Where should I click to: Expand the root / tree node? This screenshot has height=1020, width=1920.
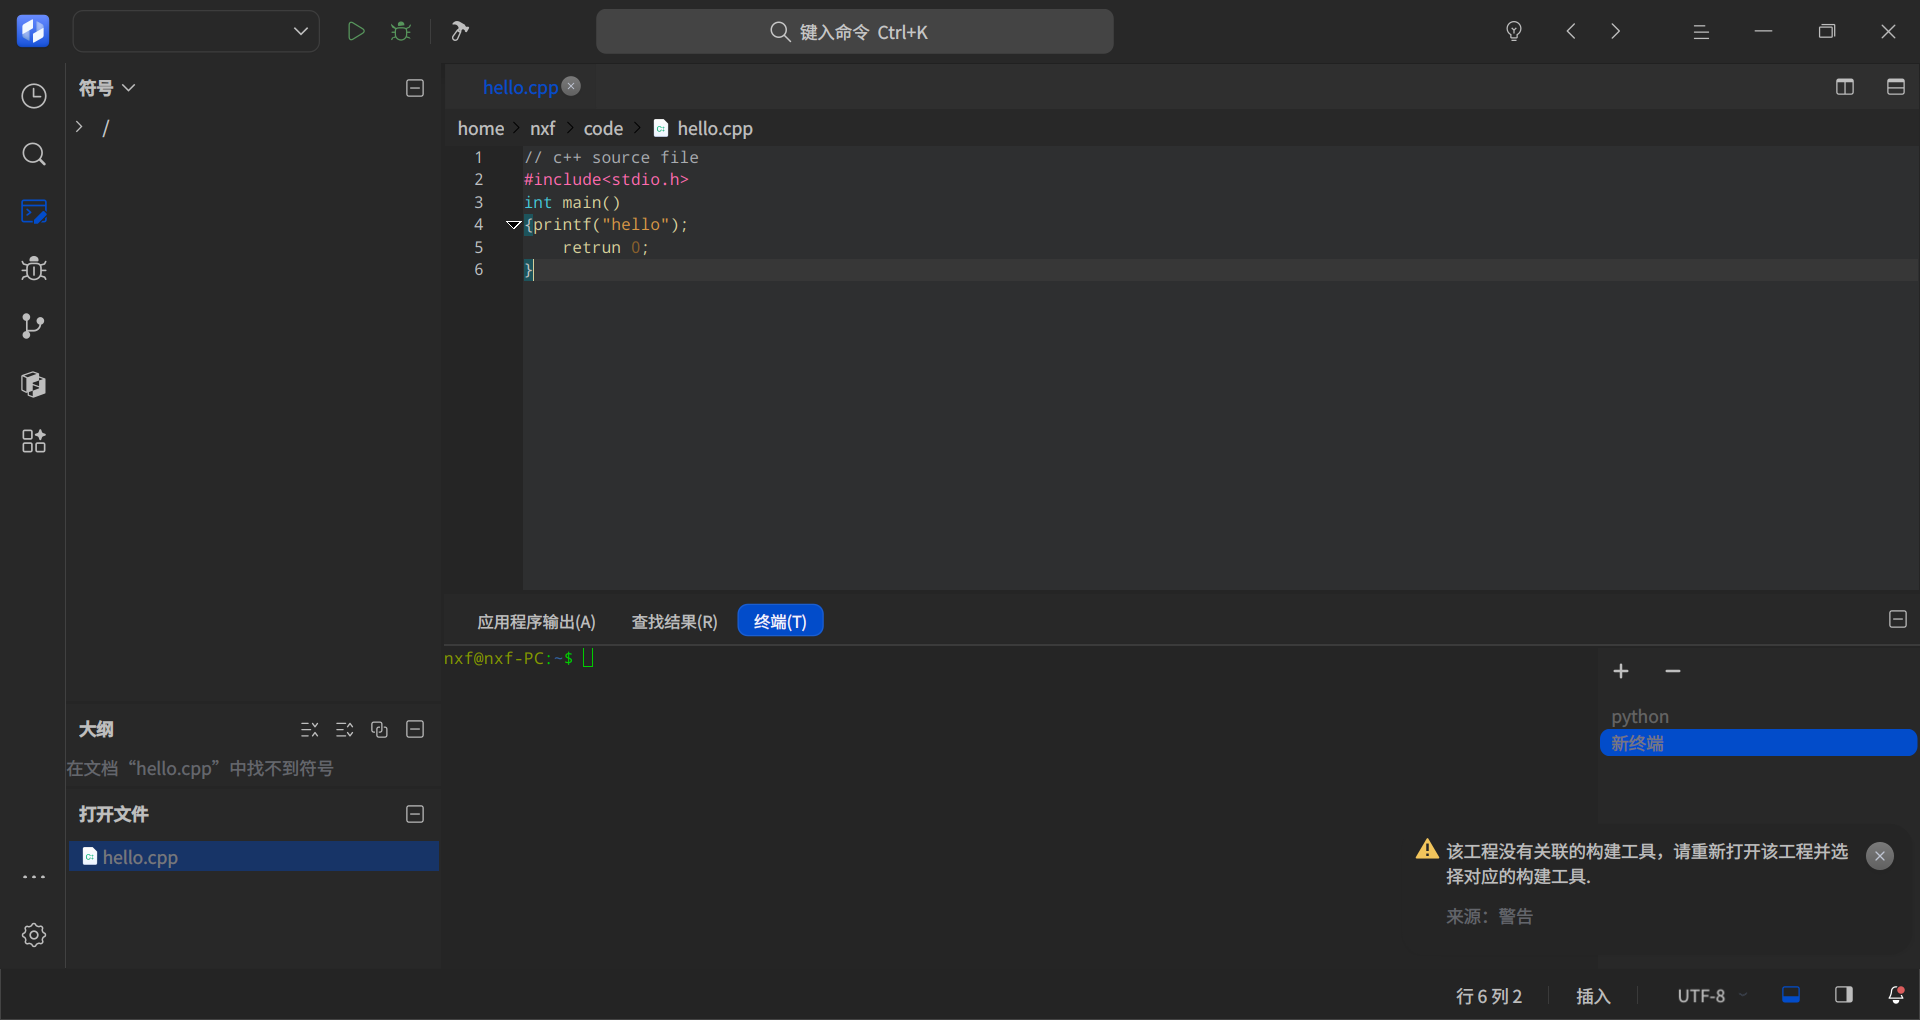pyautogui.click(x=79, y=127)
